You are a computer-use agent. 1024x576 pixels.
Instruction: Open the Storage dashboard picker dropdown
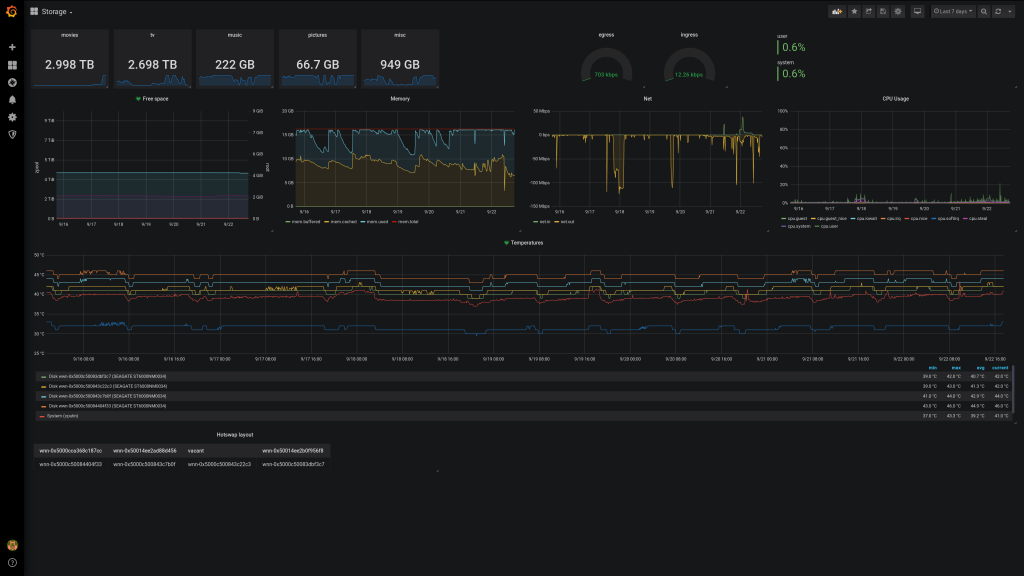[x=57, y=12]
